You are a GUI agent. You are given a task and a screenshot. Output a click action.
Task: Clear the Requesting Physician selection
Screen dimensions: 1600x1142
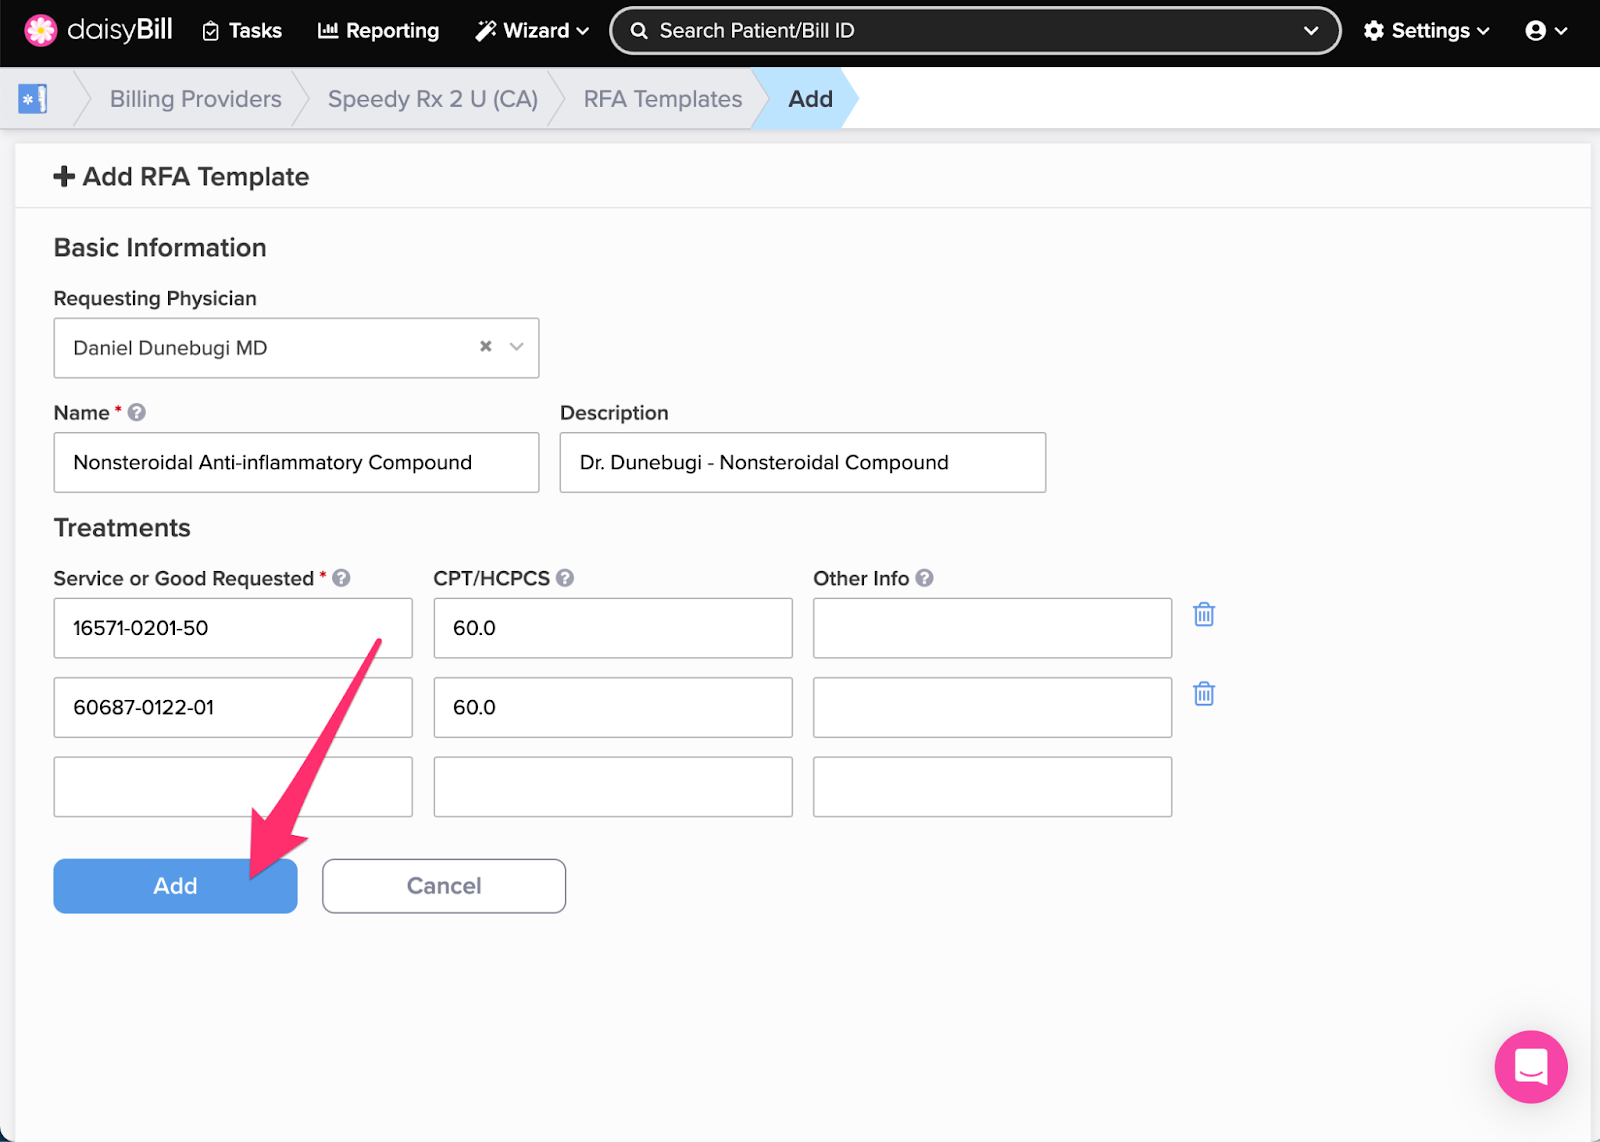486,346
